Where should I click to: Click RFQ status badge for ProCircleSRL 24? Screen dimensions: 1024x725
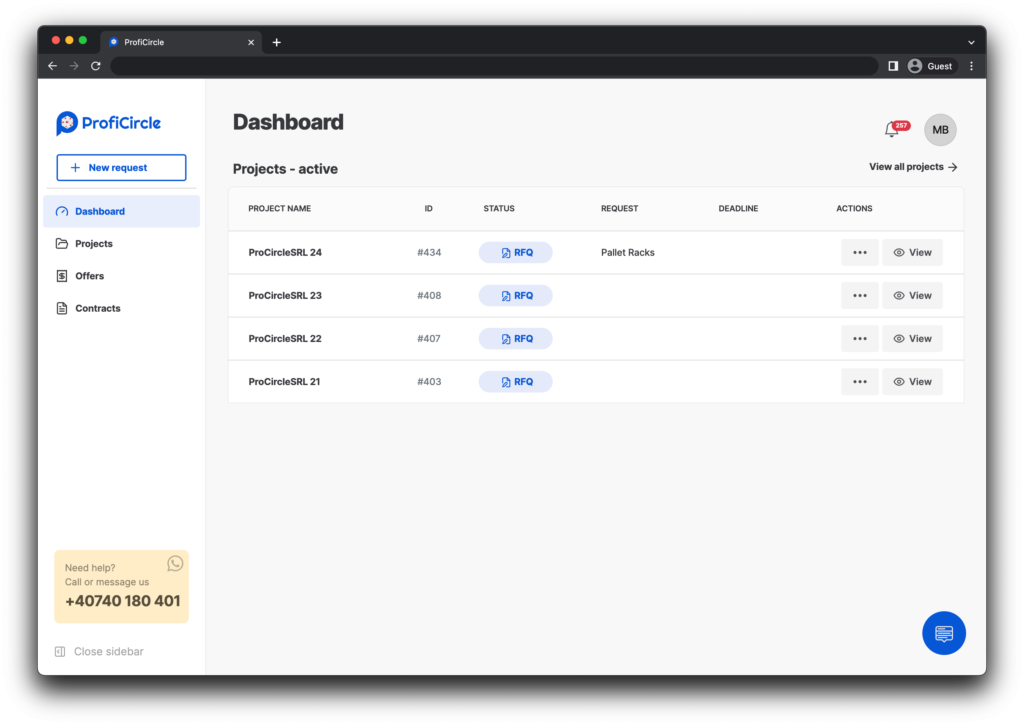515,253
